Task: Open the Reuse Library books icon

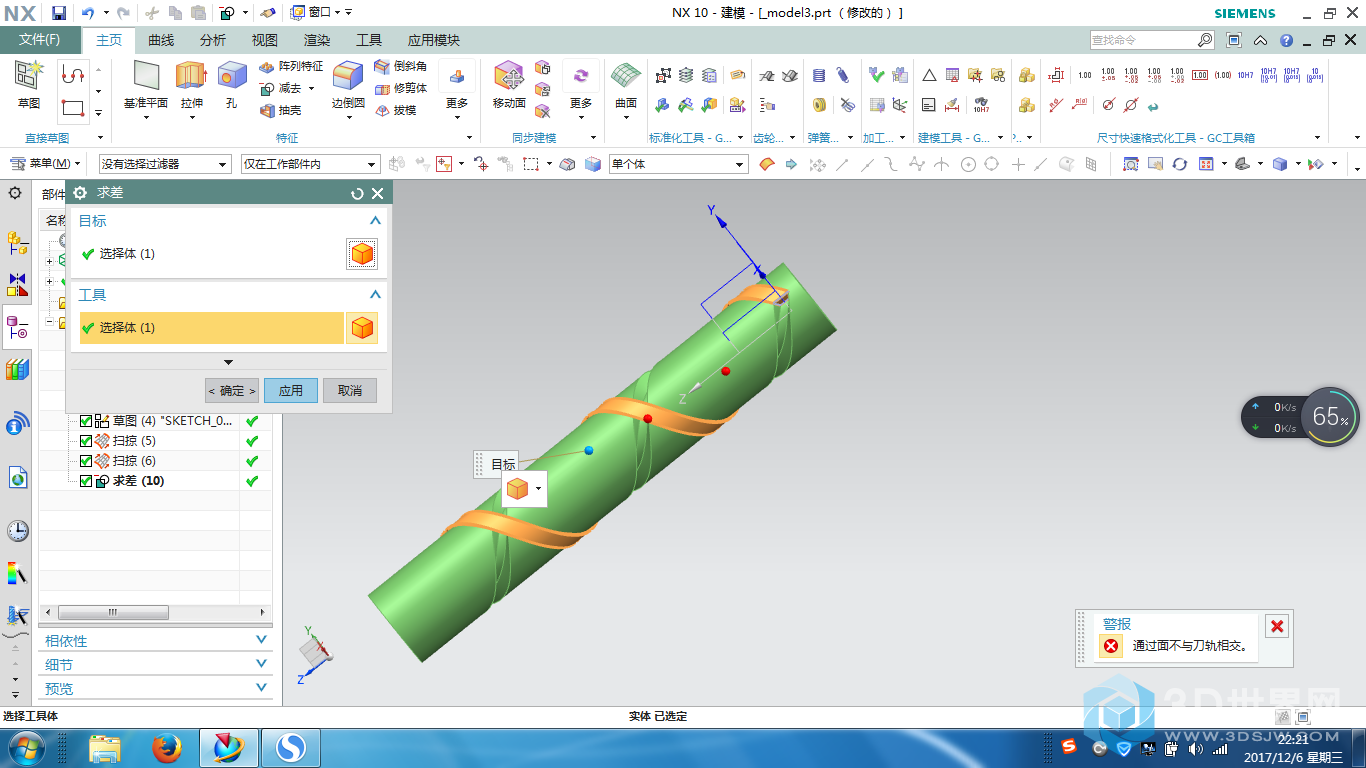Action: tap(18, 370)
